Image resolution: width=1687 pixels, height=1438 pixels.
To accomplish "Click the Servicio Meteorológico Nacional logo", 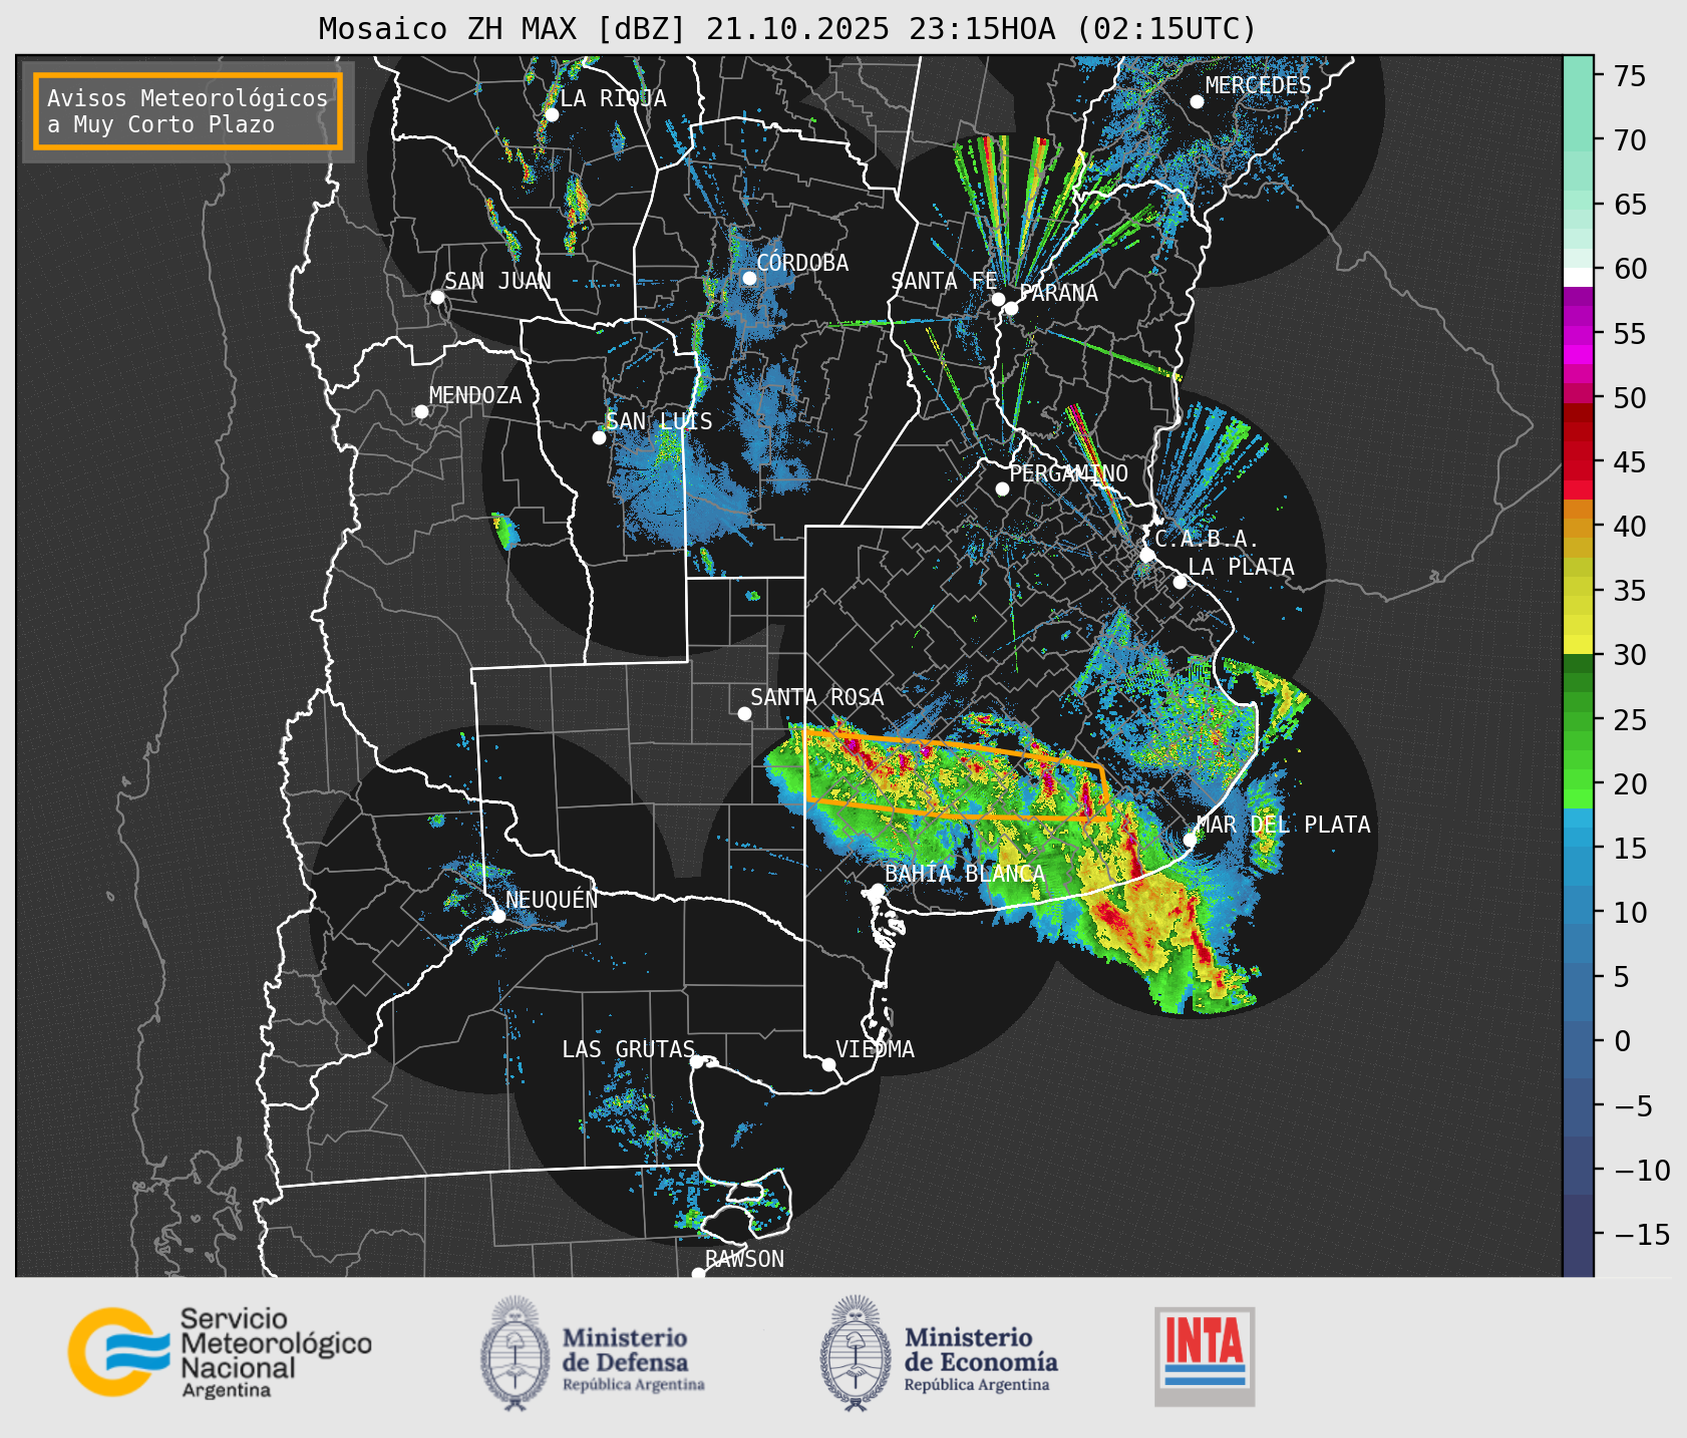I will pos(220,1352).
